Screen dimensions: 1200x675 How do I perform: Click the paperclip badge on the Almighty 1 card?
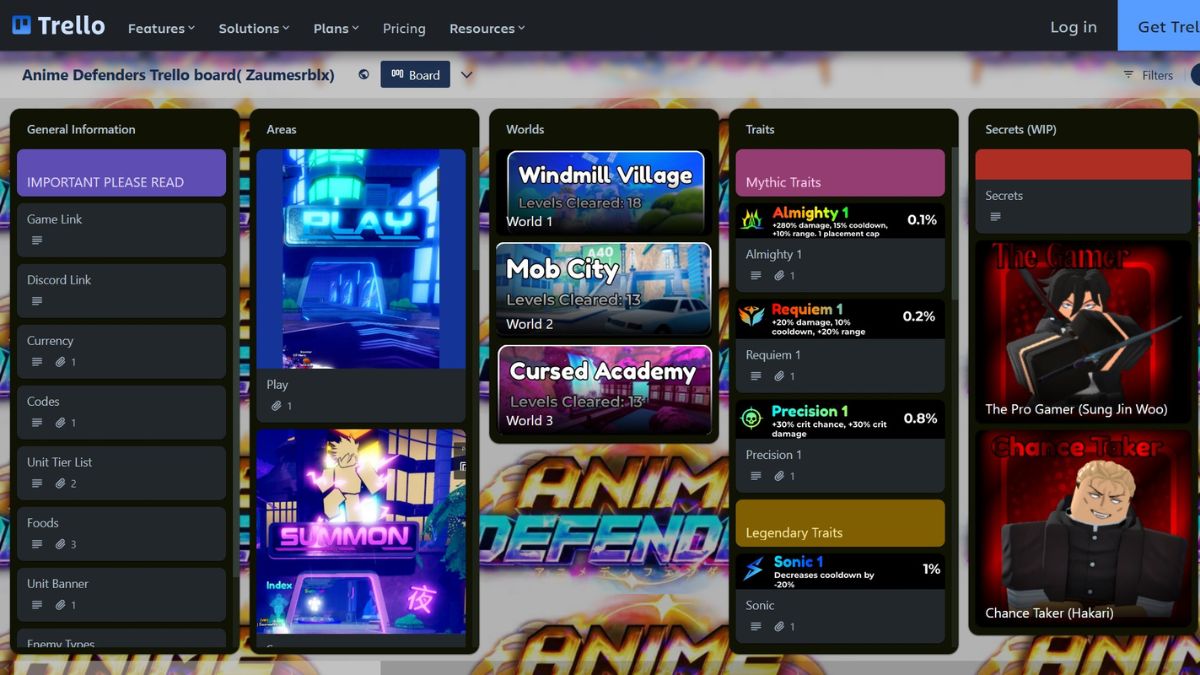tap(779, 276)
